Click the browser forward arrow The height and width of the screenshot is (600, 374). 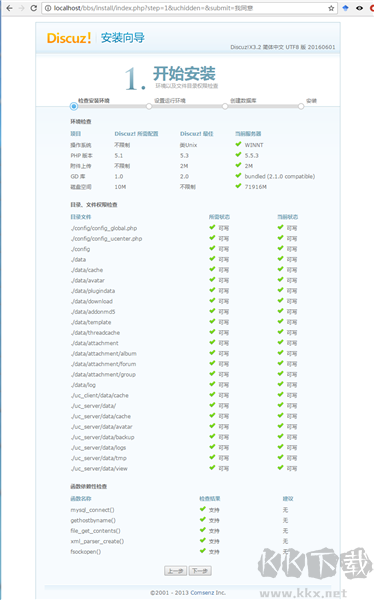pyautogui.click(x=21, y=8)
